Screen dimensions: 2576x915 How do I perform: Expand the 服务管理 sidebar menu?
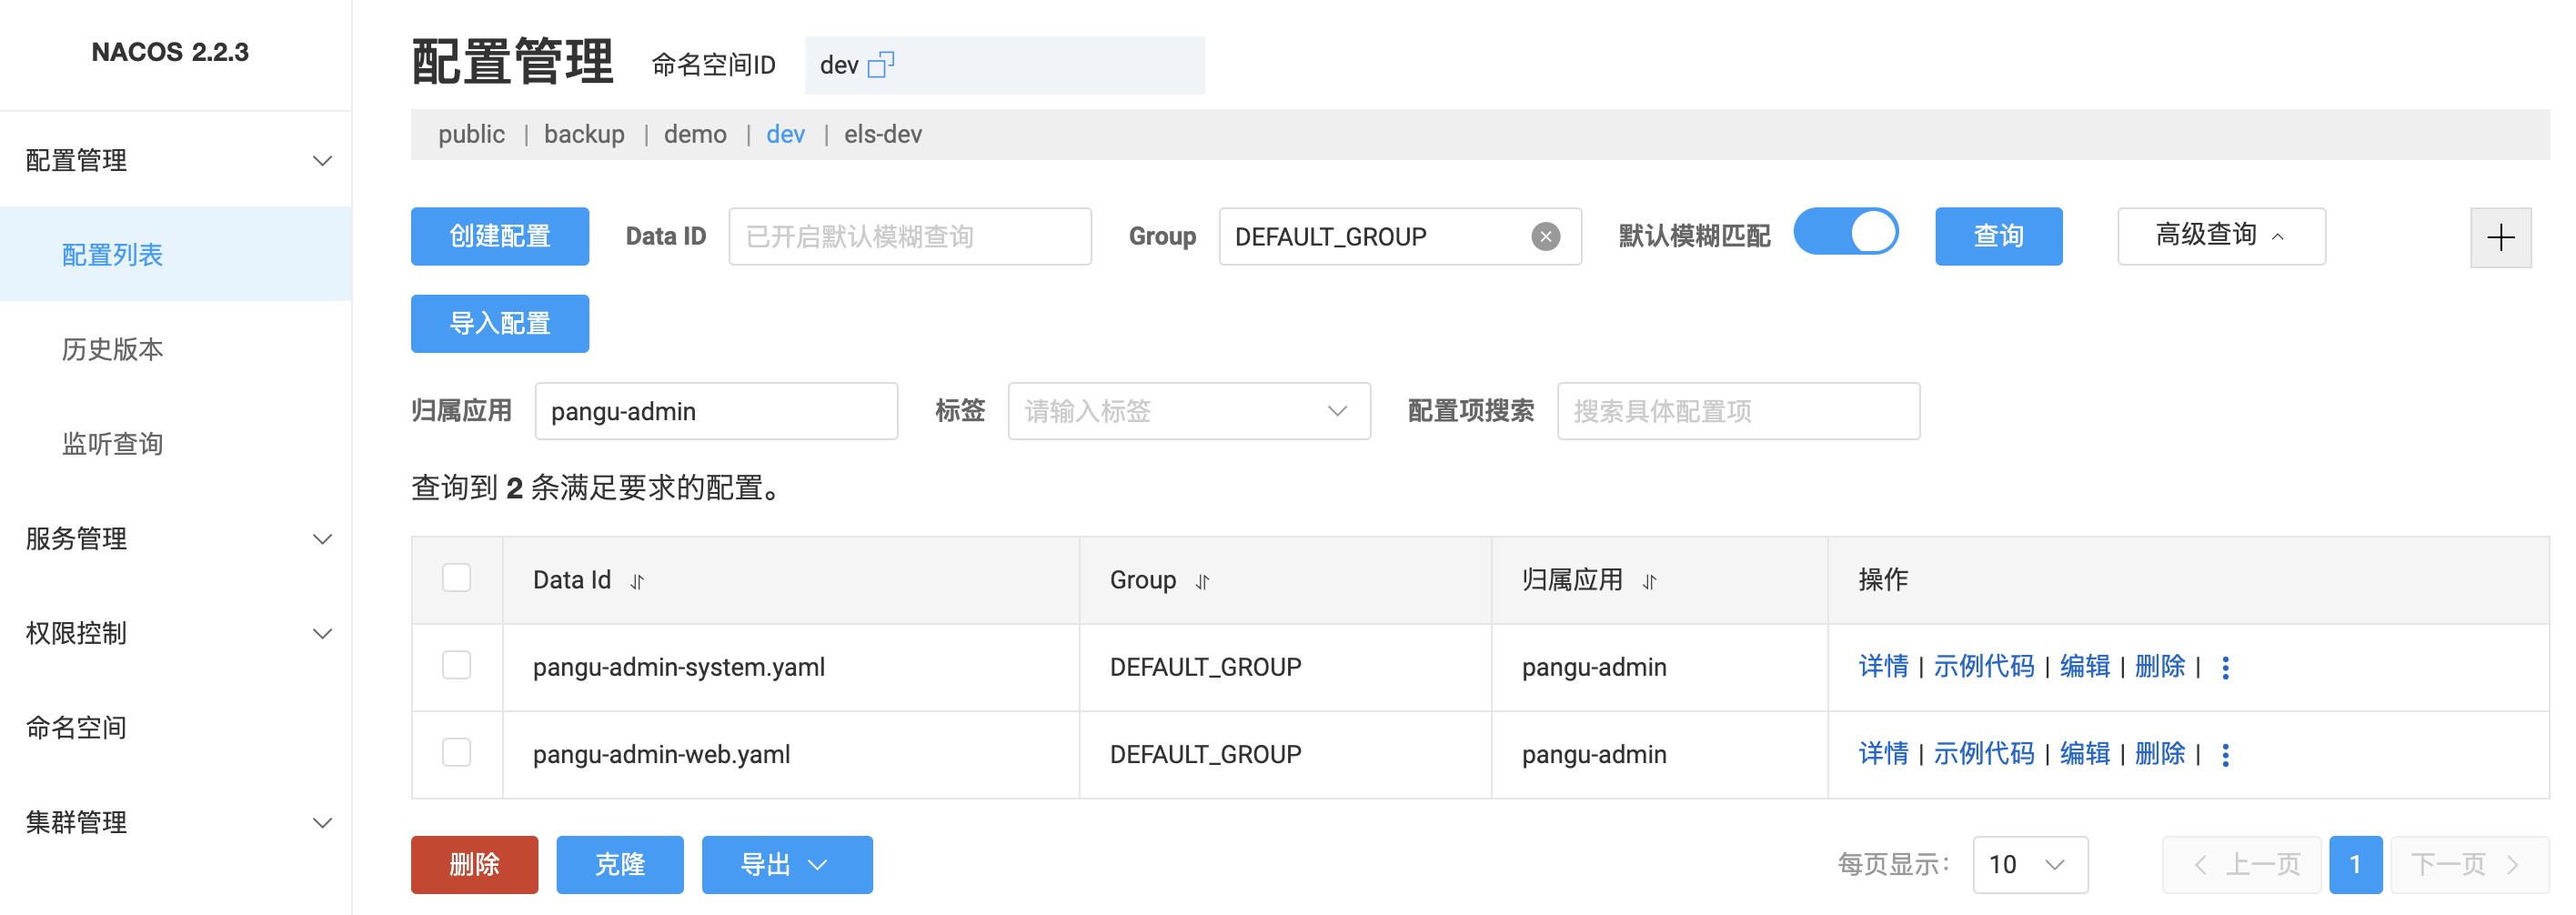[x=176, y=539]
